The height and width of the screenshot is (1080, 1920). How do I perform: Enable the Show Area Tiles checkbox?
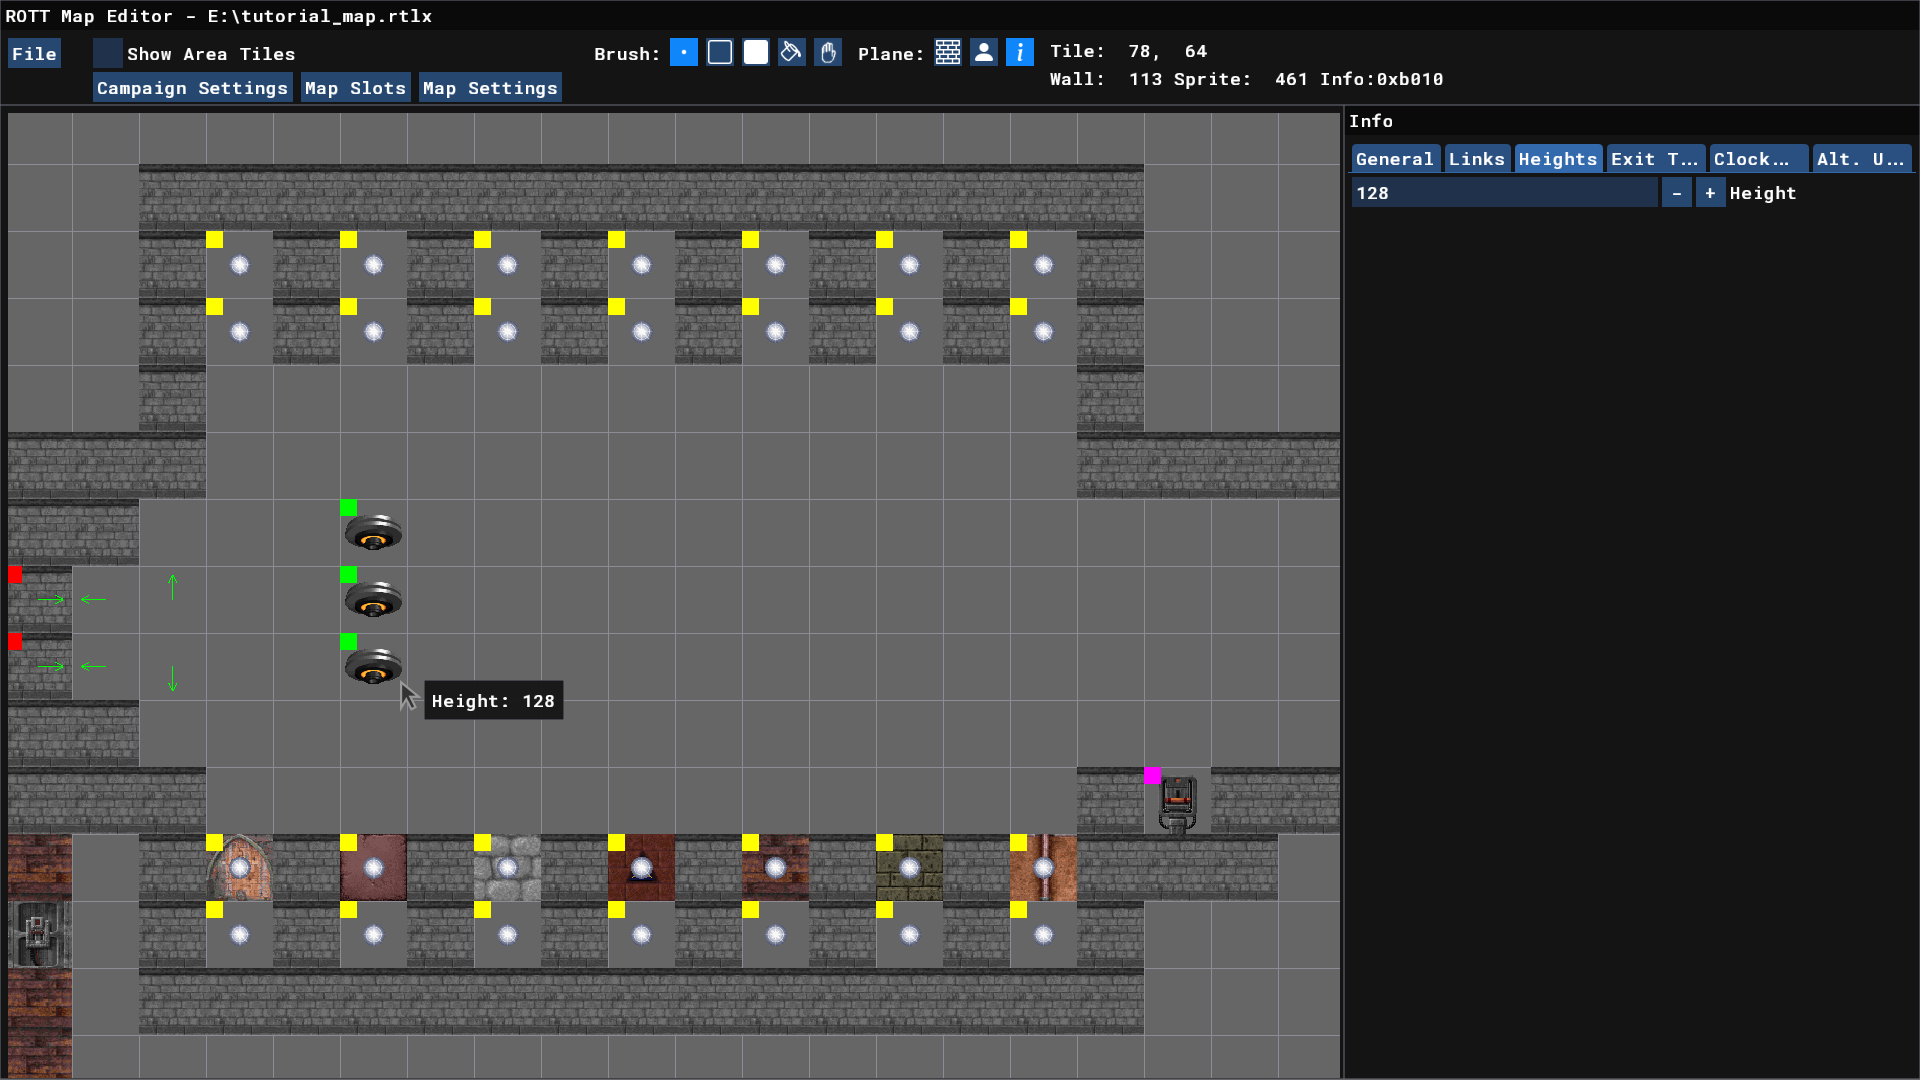click(108, 53)
